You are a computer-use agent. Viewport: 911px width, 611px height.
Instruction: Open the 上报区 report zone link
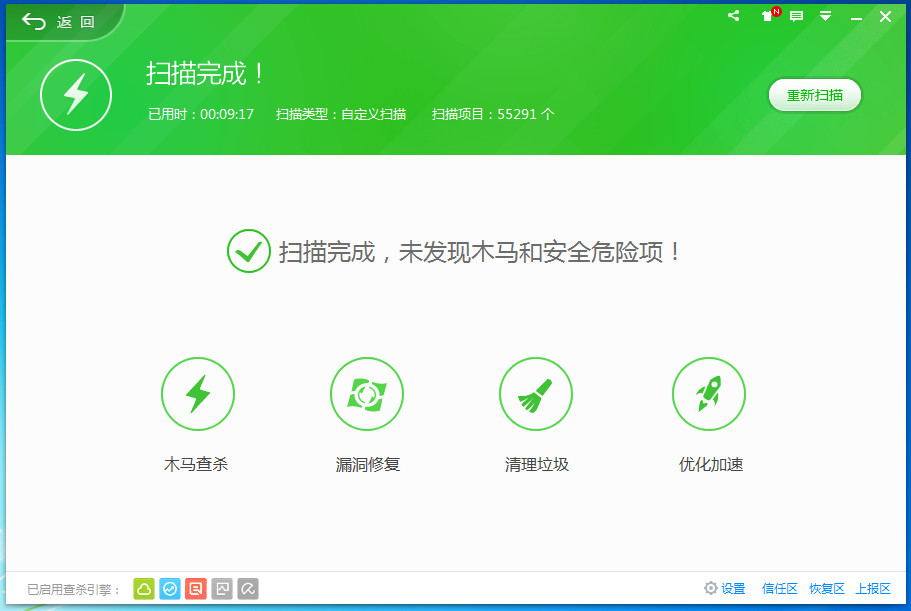[x=873, y=588]
